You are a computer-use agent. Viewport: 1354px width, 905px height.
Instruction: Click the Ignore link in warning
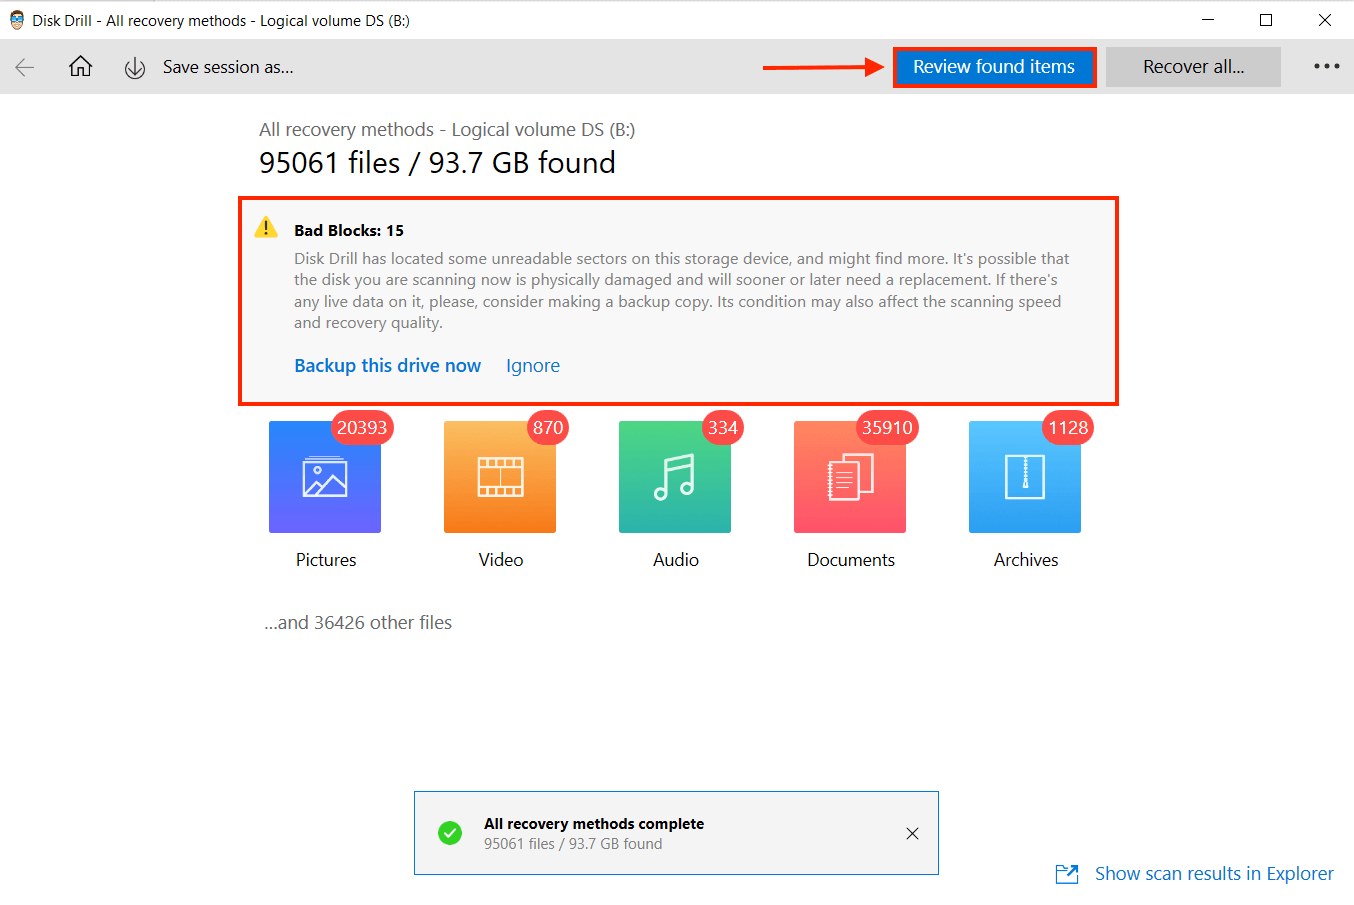[x=532, y=365]
